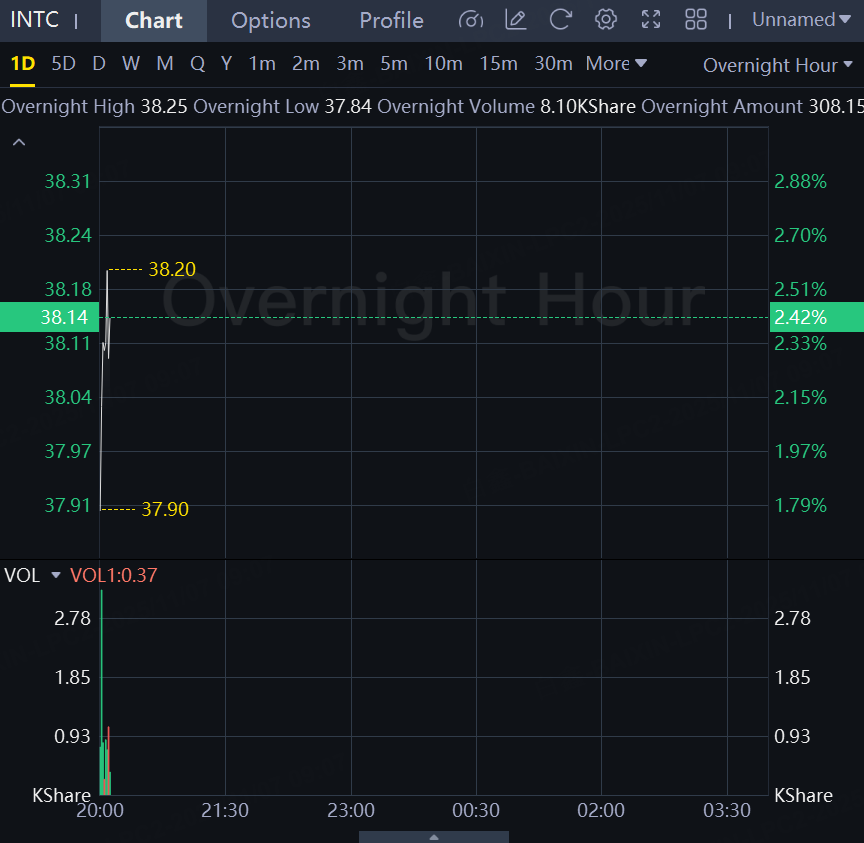This screenshot has height=843, width=864.
Task: Open the Overnight Hour session dropdown
Action: (778, 65)
